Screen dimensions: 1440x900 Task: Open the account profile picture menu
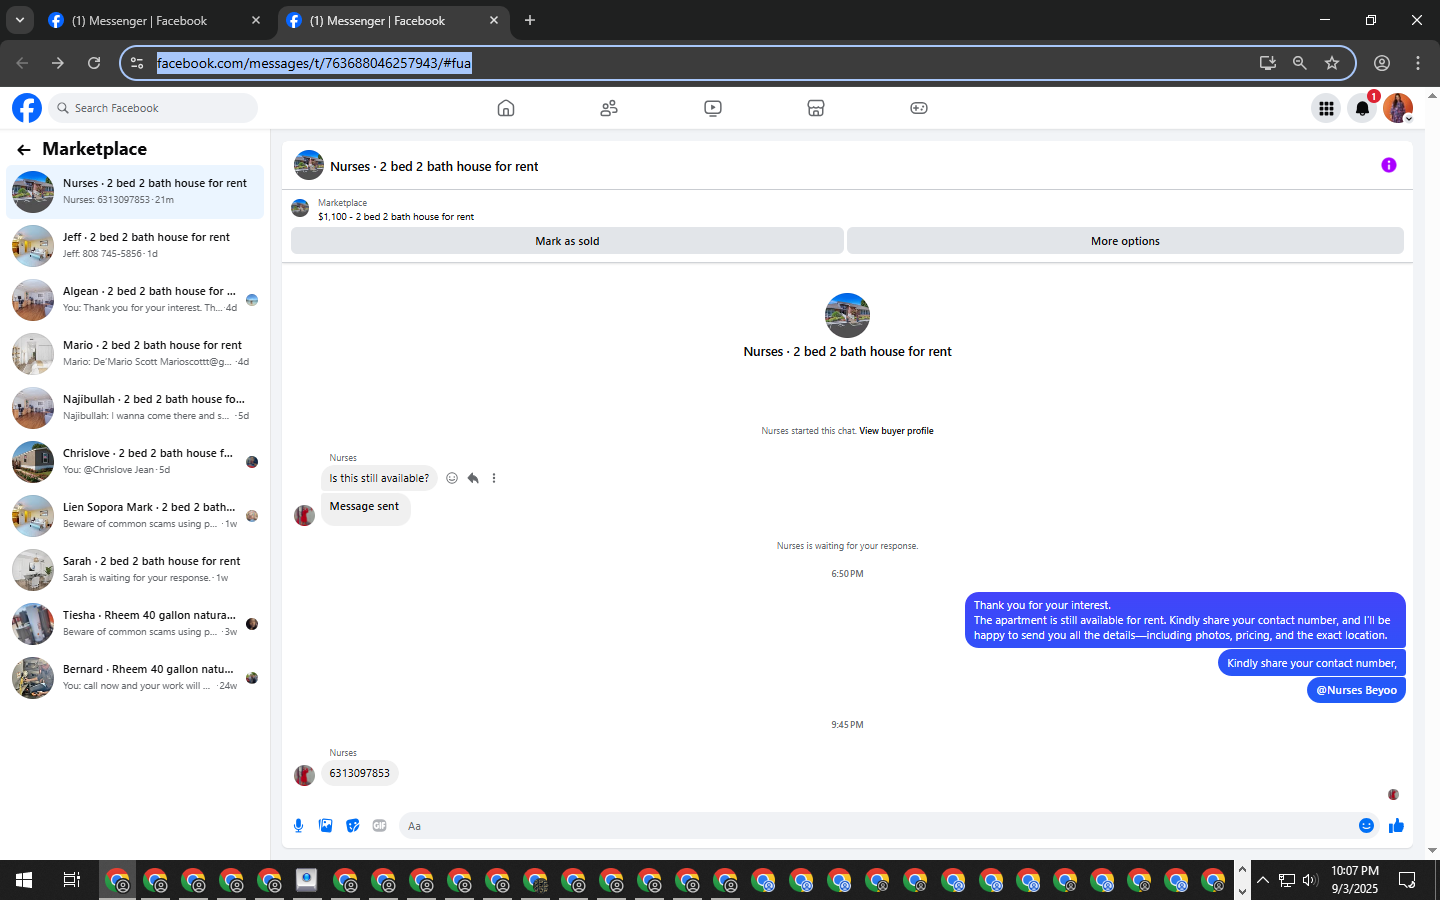pos(1398,108)
